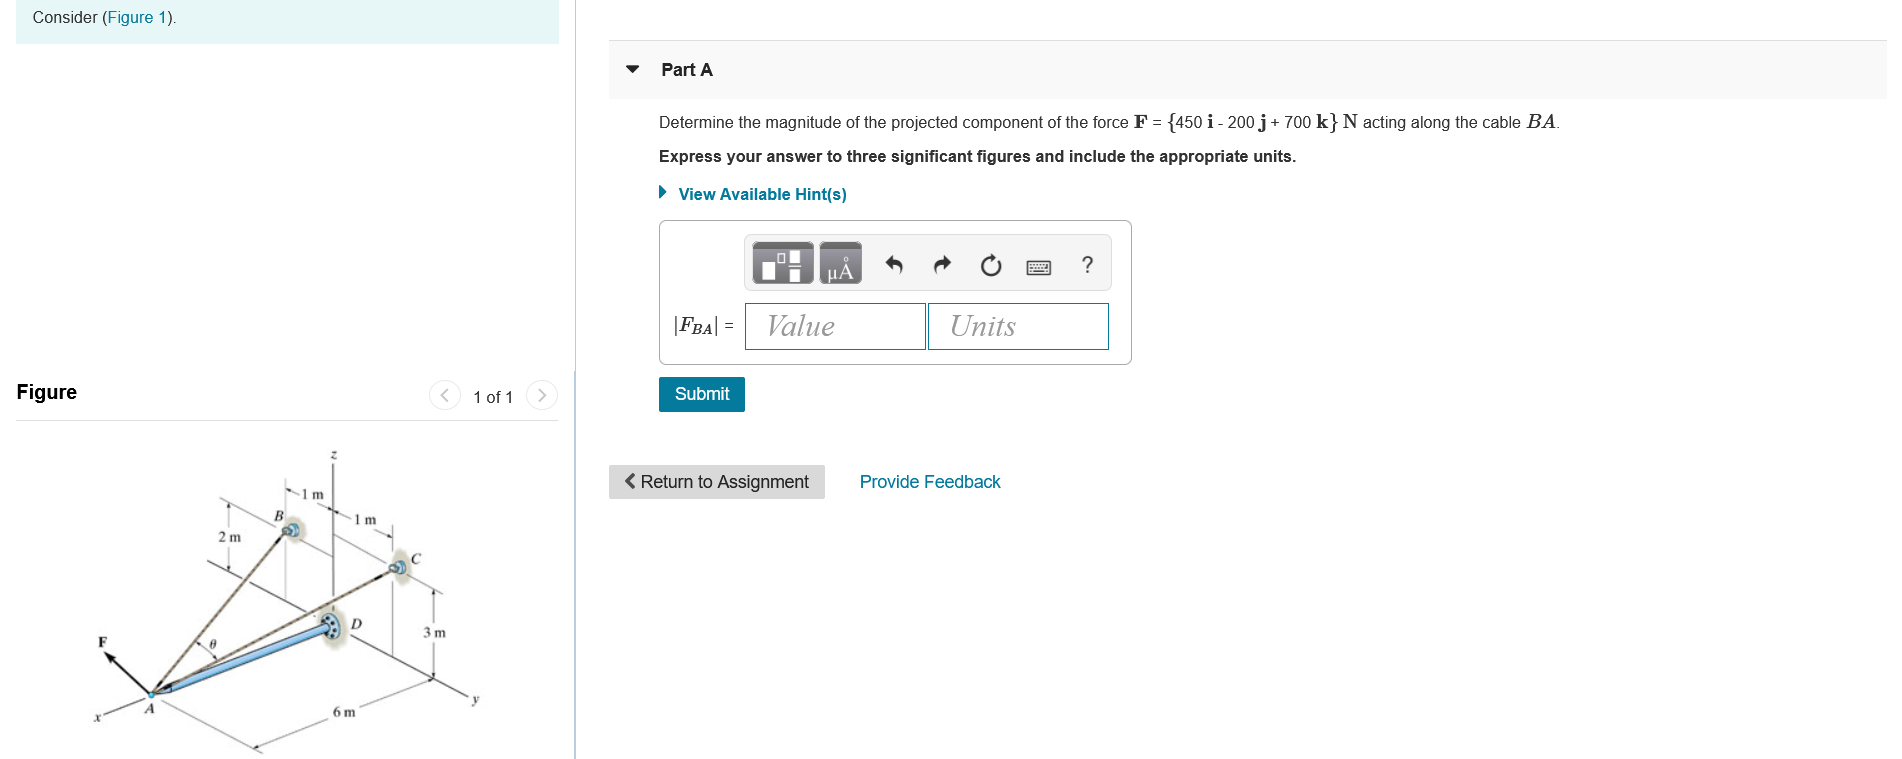Screen dimensions: 1902x759
Task: Open the Provide Feedback link
Action: (928, 481)
